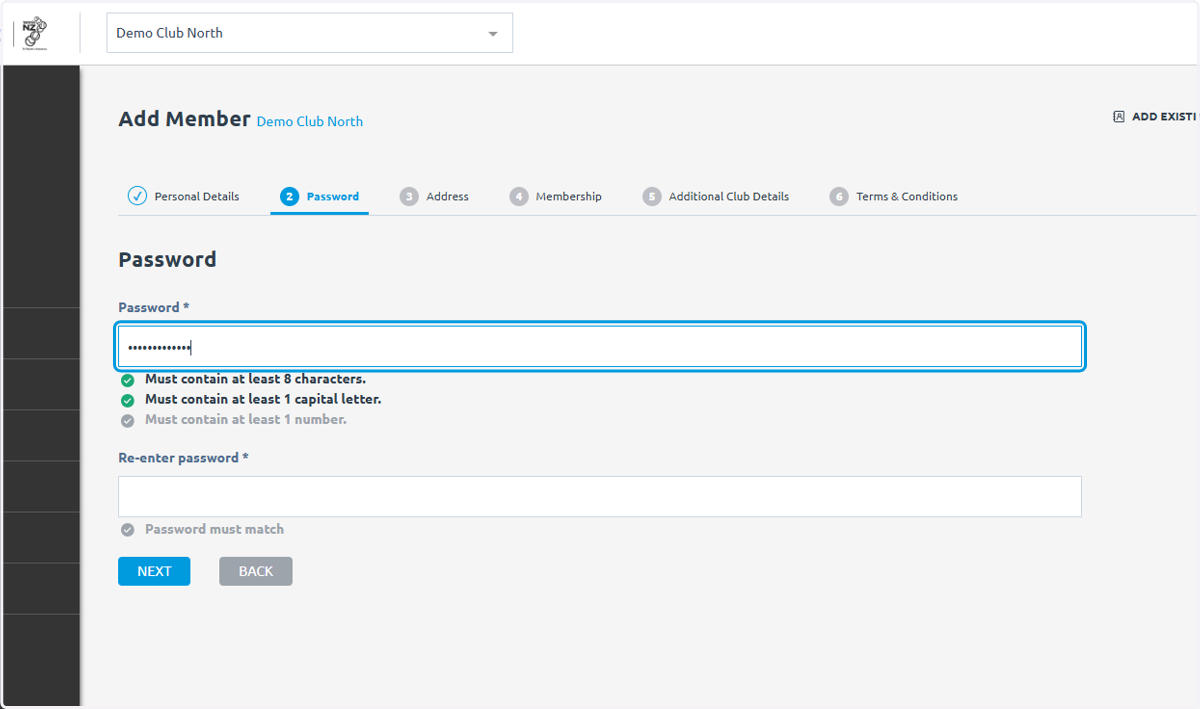Click the 8 characters rule green check
The image size is (1200, 709).
[x=127, y=380]
